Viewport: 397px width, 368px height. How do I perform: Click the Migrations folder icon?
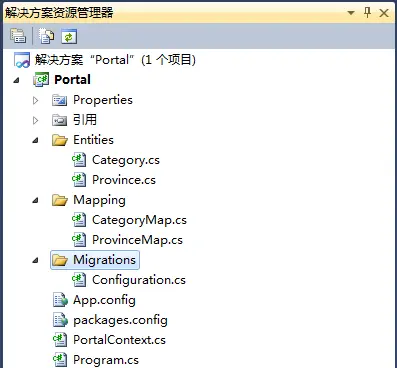[60, 260]
